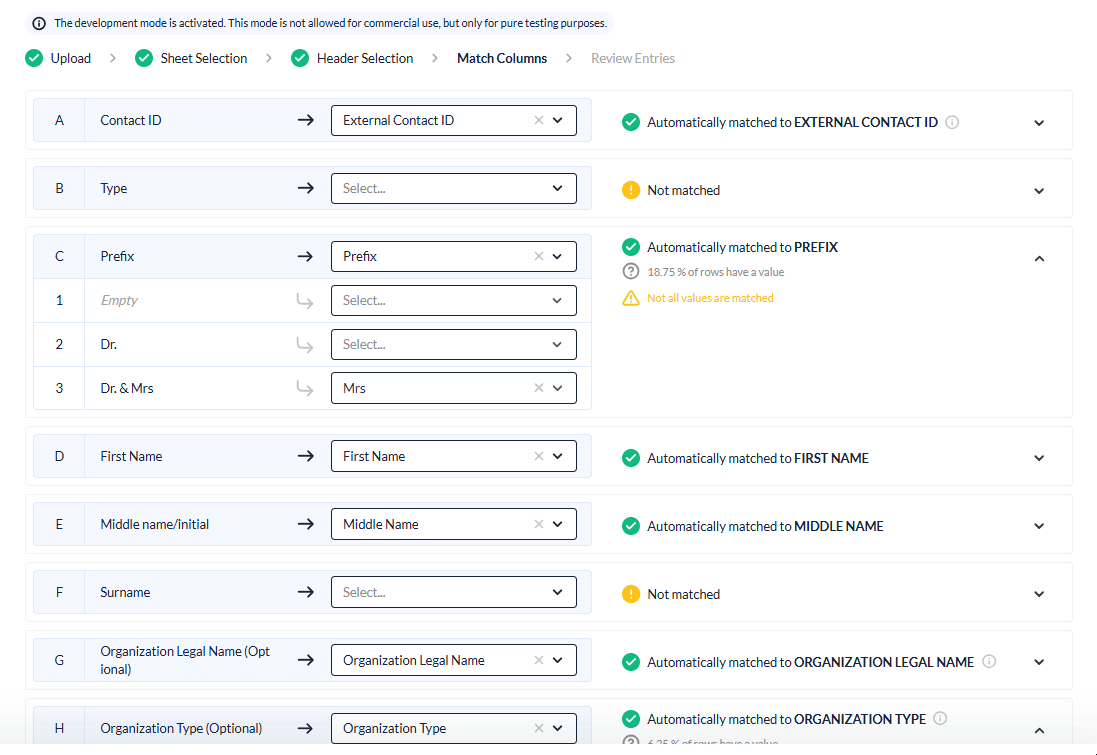Screen dimensions: 1097x755
Task: Click question mark icon near rows percentage
Action: point(630,272)
